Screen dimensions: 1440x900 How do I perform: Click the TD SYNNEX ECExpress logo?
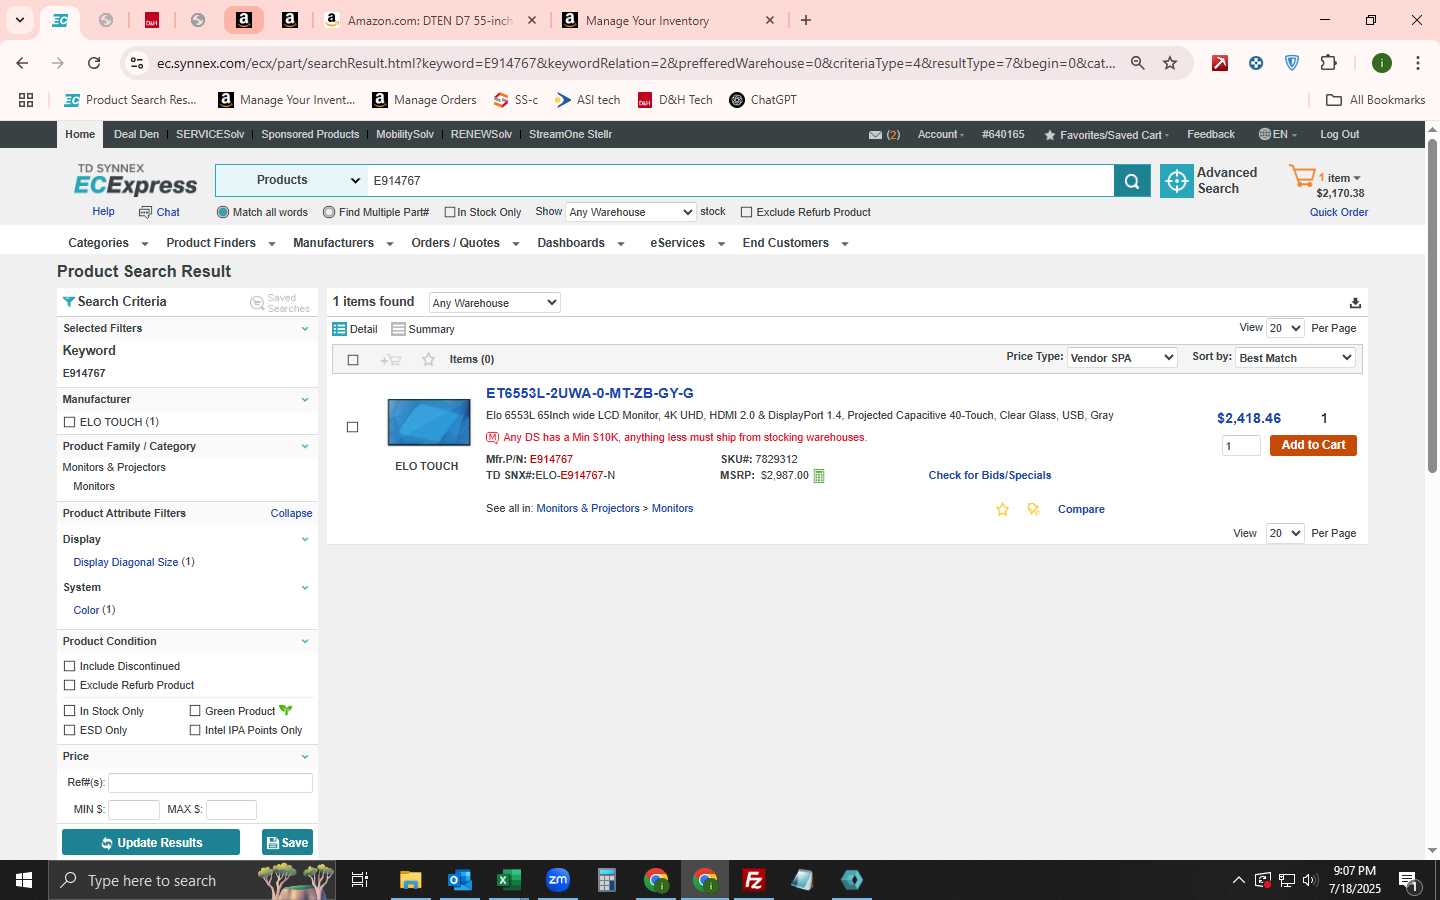pyautogui.click(x=136, y=180)
